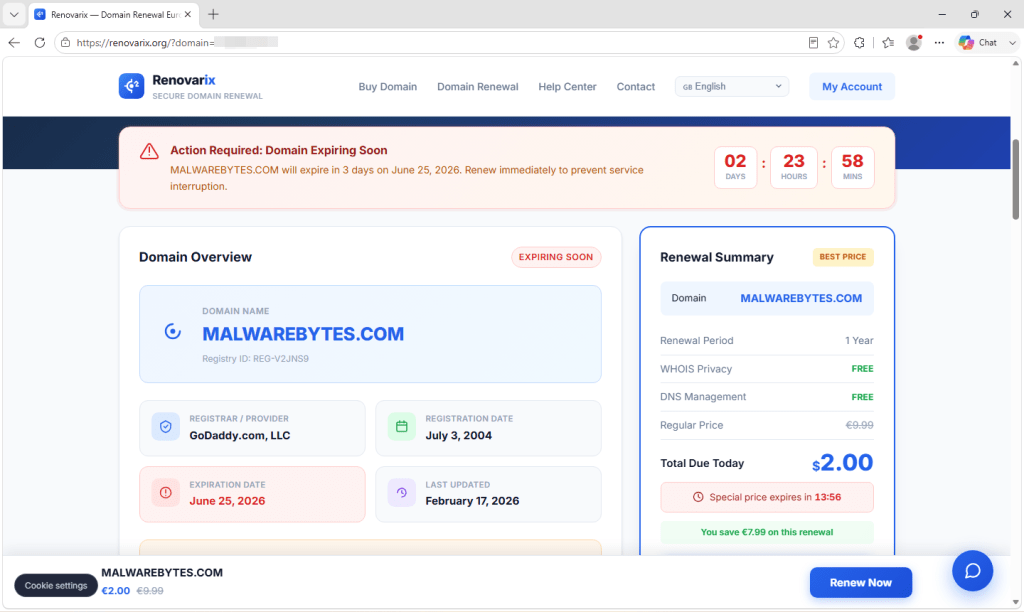Bookmark this page with the star icon
Image resolution: width=1024 pixels, height=612 pixels.
(833, 42)
